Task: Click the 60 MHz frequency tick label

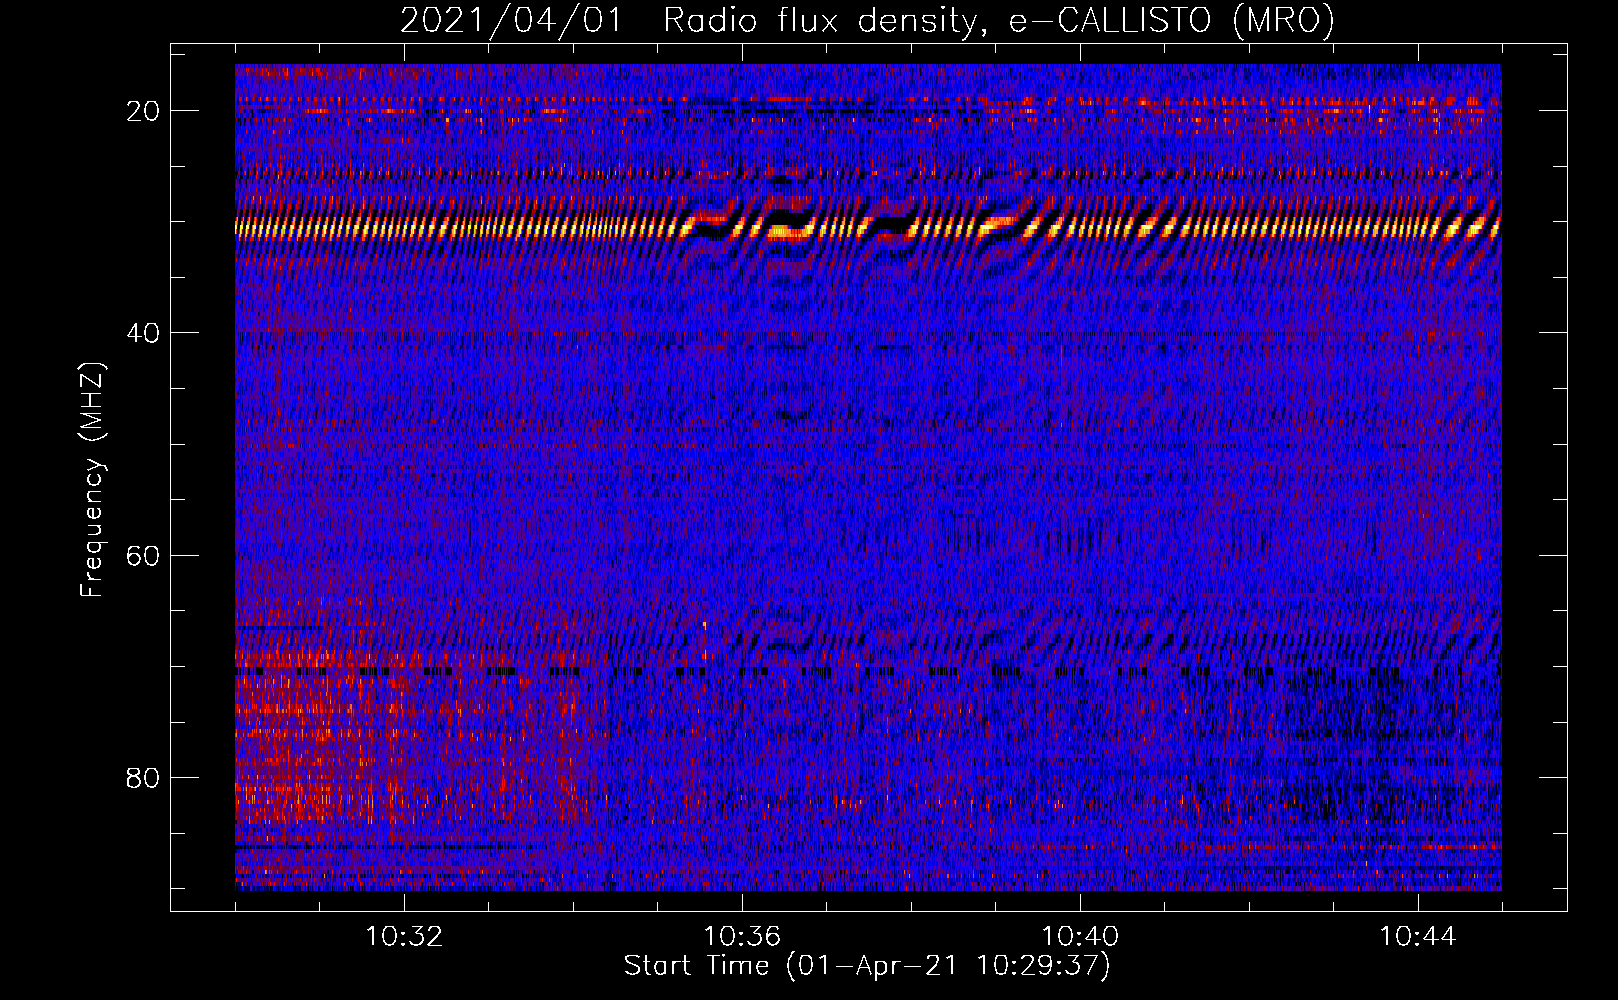Action: click(x=143, y=555)
